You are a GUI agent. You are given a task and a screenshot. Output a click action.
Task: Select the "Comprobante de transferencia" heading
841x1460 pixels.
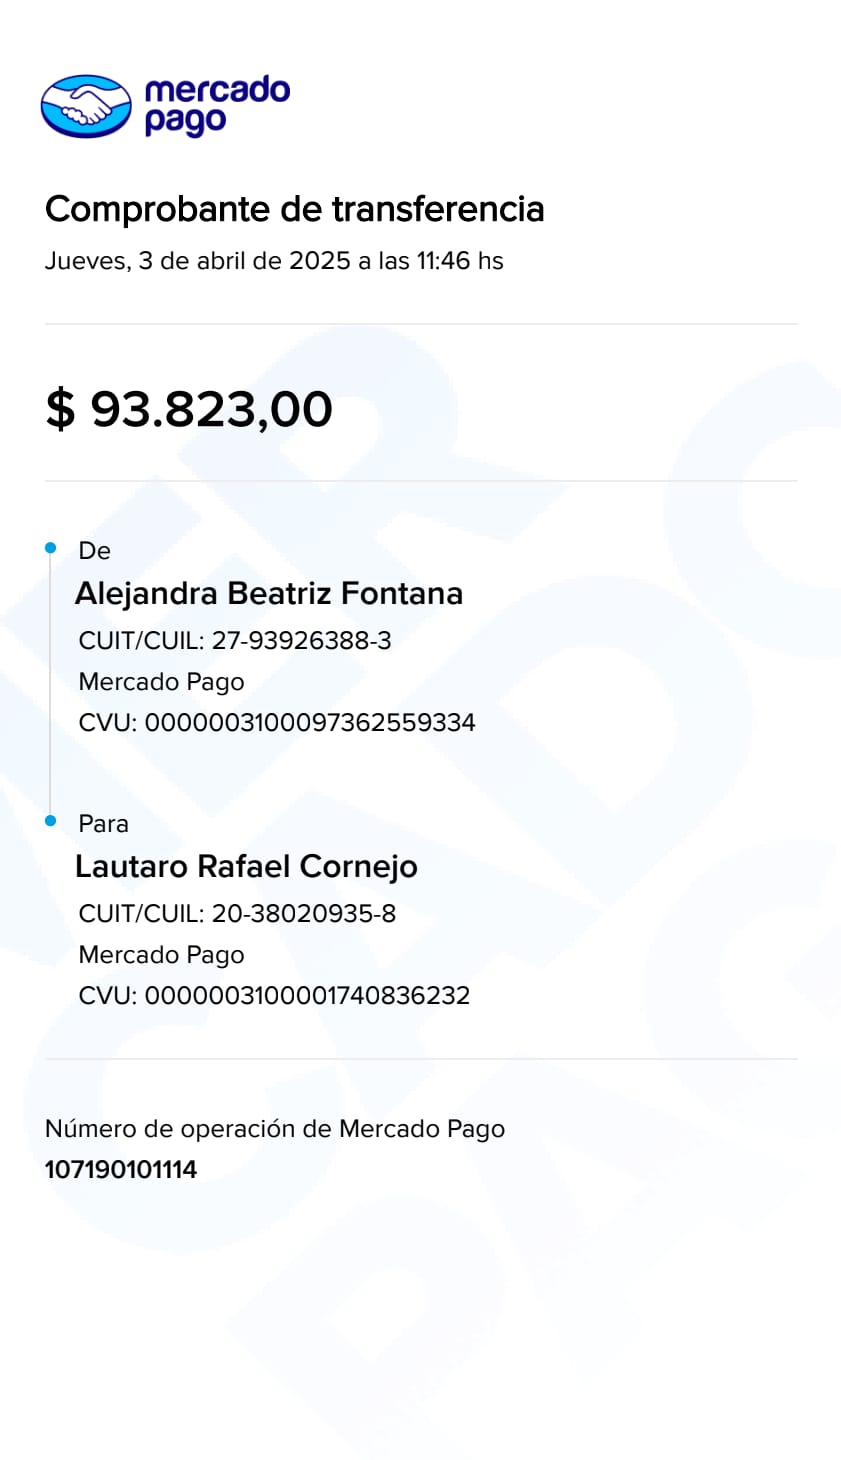[x=294, y=209]
